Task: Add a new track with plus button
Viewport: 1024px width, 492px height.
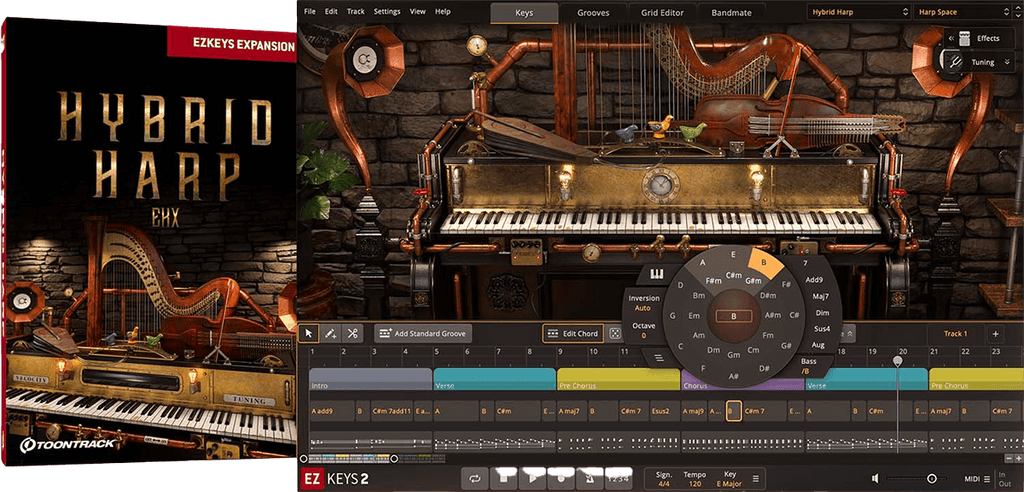Action: pyautogui.click(x=995, y=334)
